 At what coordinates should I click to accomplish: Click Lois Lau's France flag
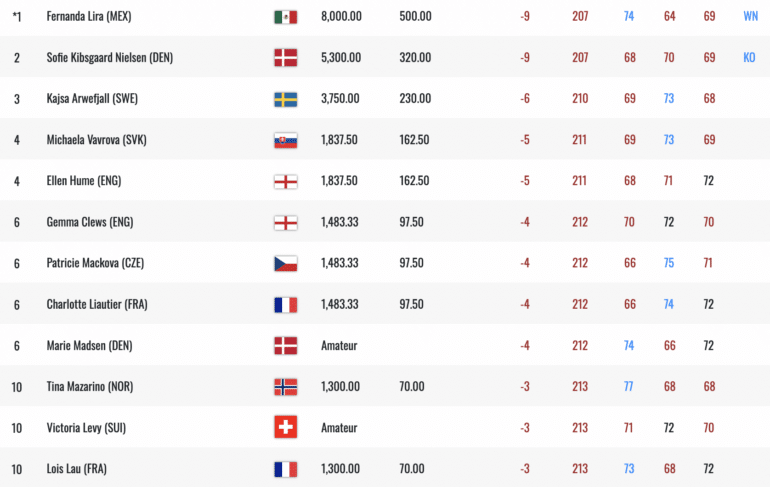(x=285, y=469)
